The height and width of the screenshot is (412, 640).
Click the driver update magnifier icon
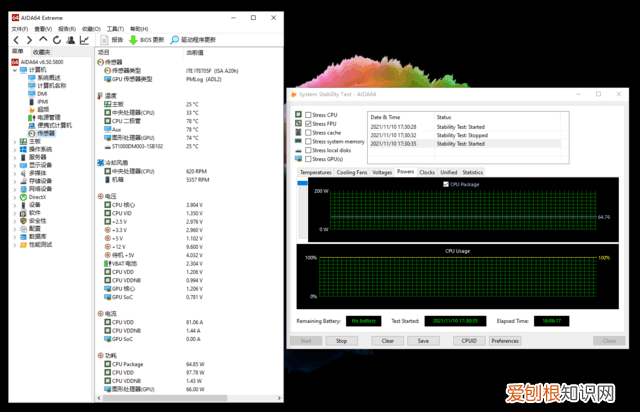(174, 40)
